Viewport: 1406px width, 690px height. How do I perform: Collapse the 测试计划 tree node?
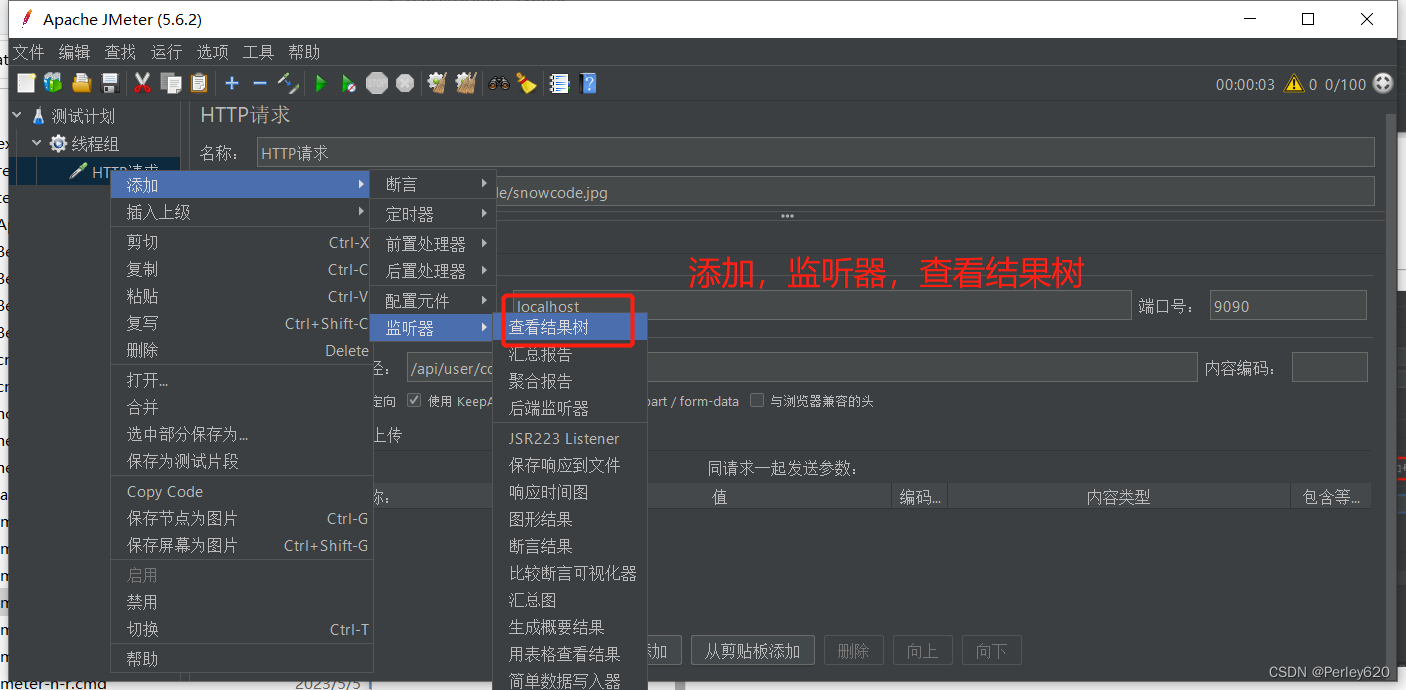17,116
